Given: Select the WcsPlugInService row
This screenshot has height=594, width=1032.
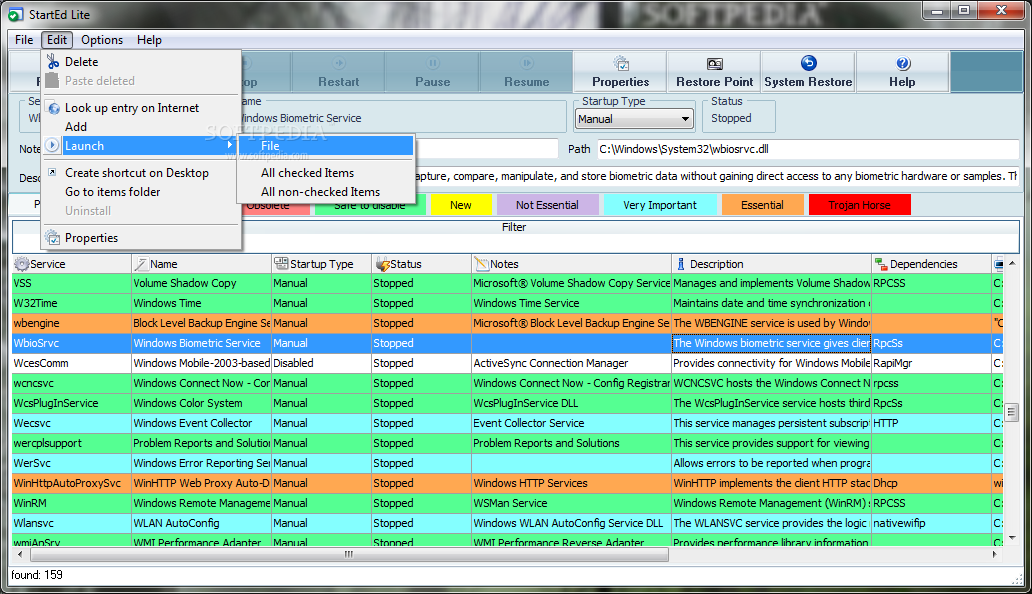Looking at the screenshot, I should (x=507, y=403).
